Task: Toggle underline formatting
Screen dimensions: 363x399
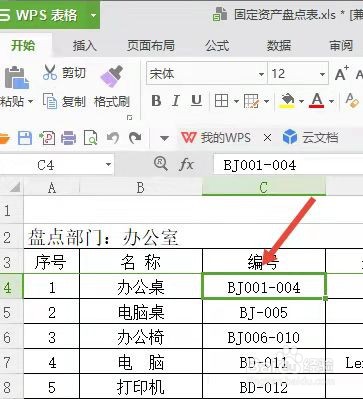Action: [x=196, y=100]
